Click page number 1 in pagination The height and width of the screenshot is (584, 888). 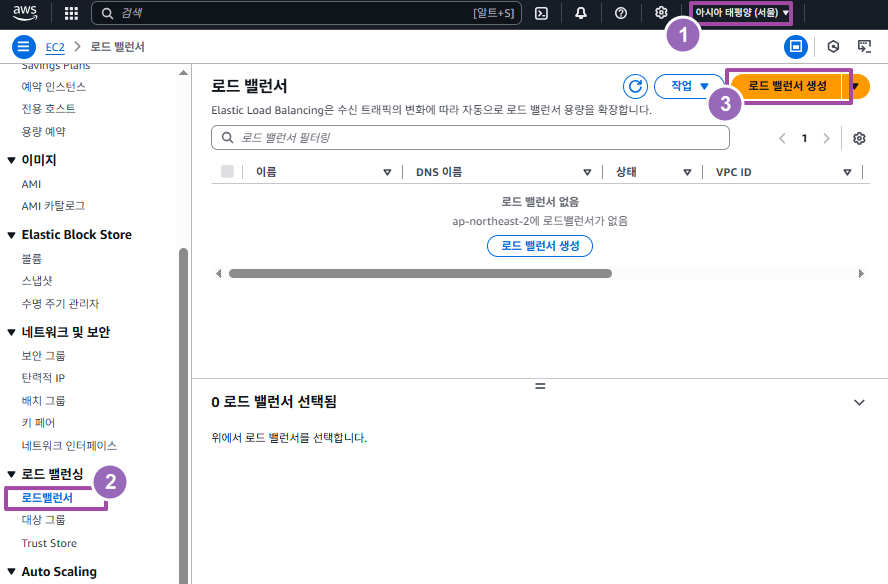click(804, 138)
